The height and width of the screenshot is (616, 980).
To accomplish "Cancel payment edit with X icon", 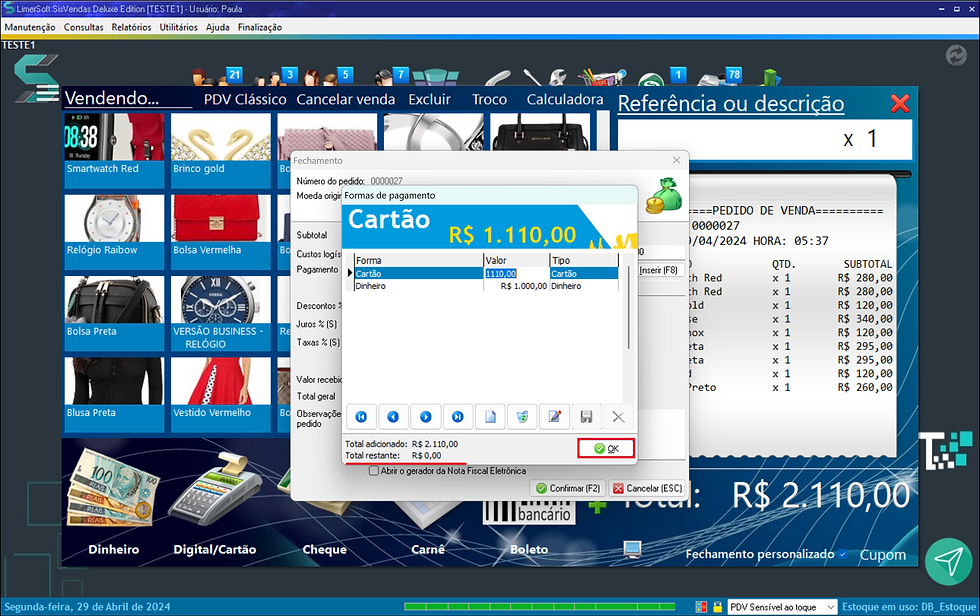I will click(618, 417).
